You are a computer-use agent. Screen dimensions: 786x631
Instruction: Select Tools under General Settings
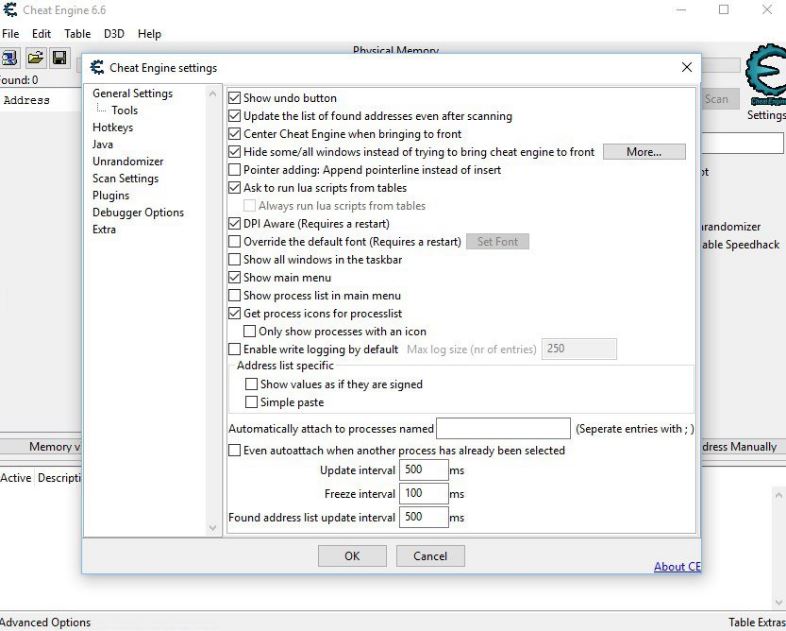[x=124, y=110]
